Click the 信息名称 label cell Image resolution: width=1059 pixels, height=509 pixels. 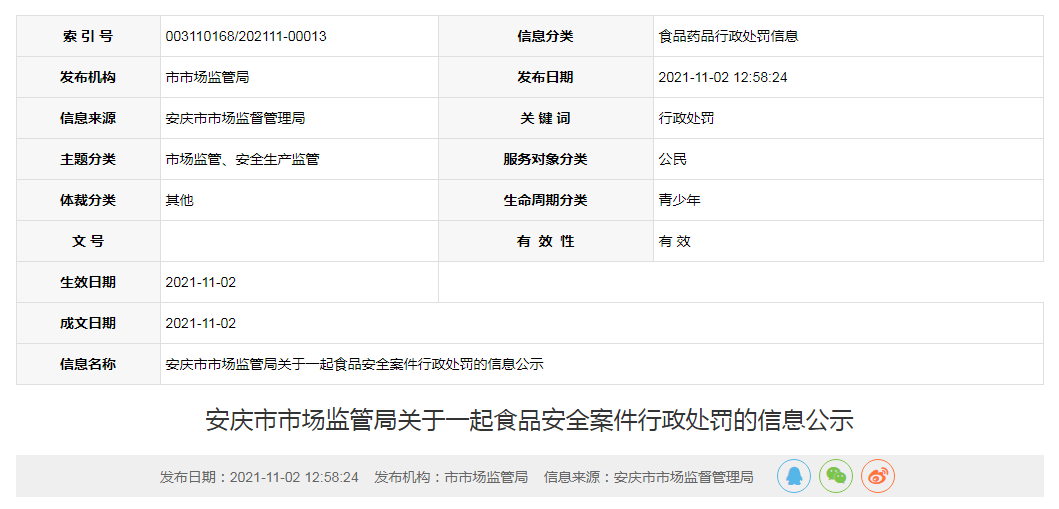(88, 365)
